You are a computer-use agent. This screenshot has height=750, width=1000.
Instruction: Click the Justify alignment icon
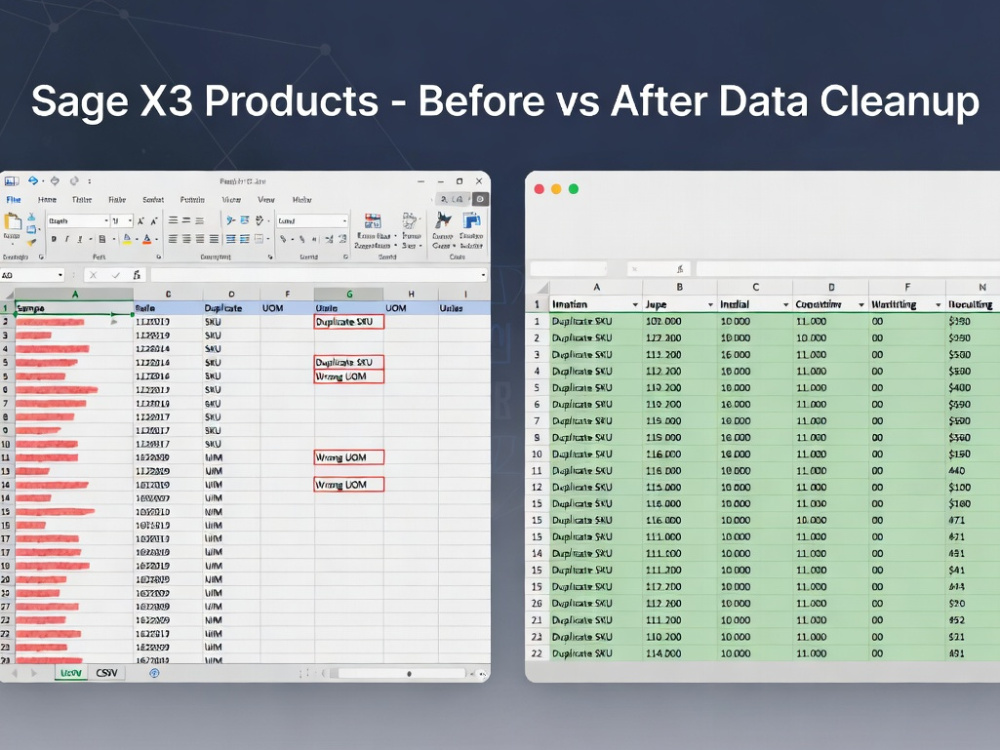(x=214, y=239)
